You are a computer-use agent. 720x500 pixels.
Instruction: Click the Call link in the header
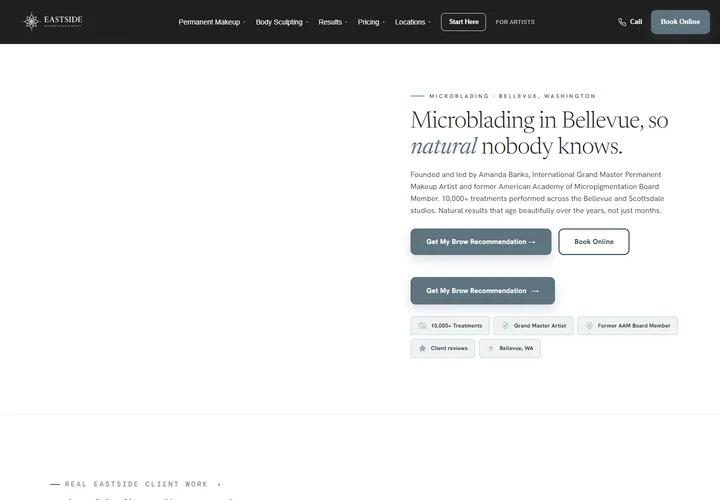click(630, 22)
